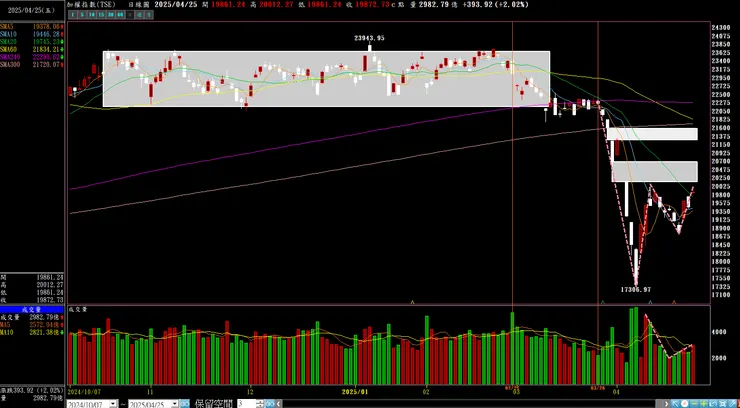
Task: Select the 1-minute period button
Action: [73, 15]
